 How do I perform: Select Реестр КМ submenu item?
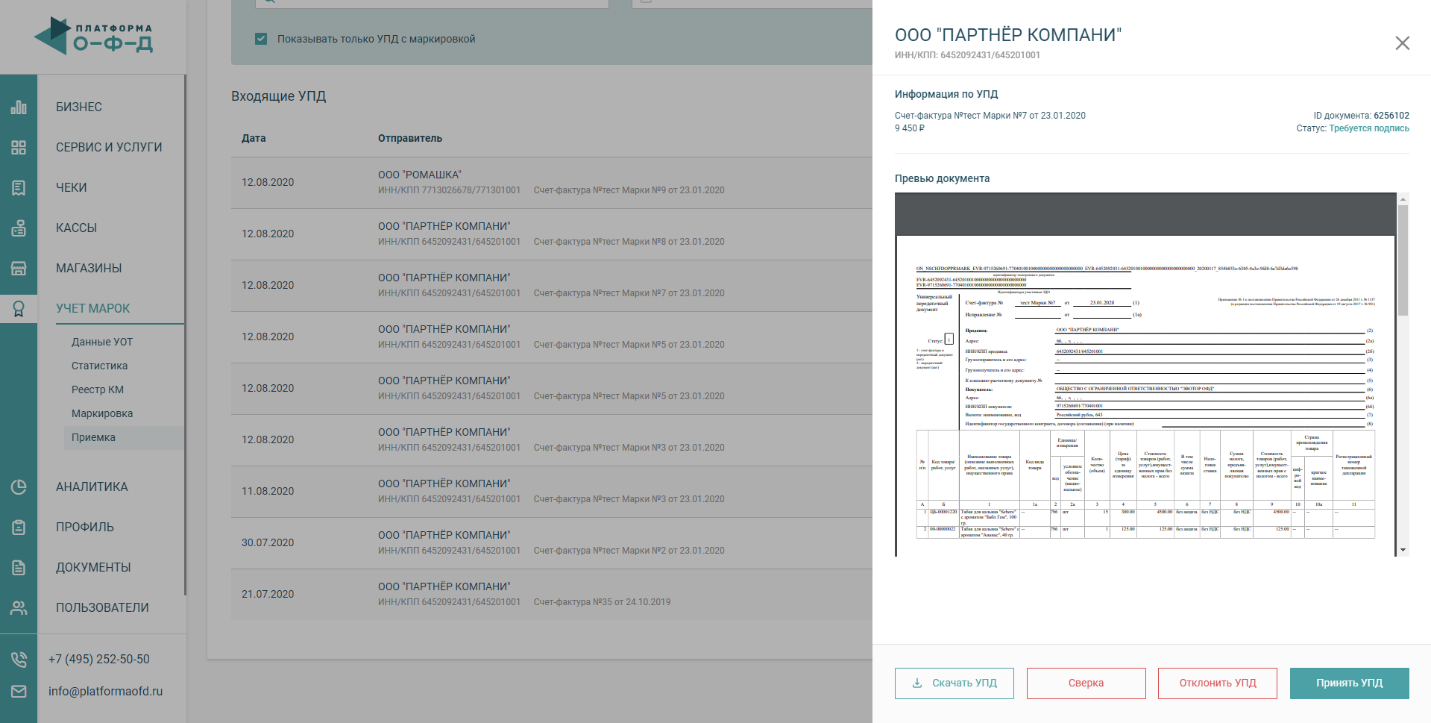[97, 390]
